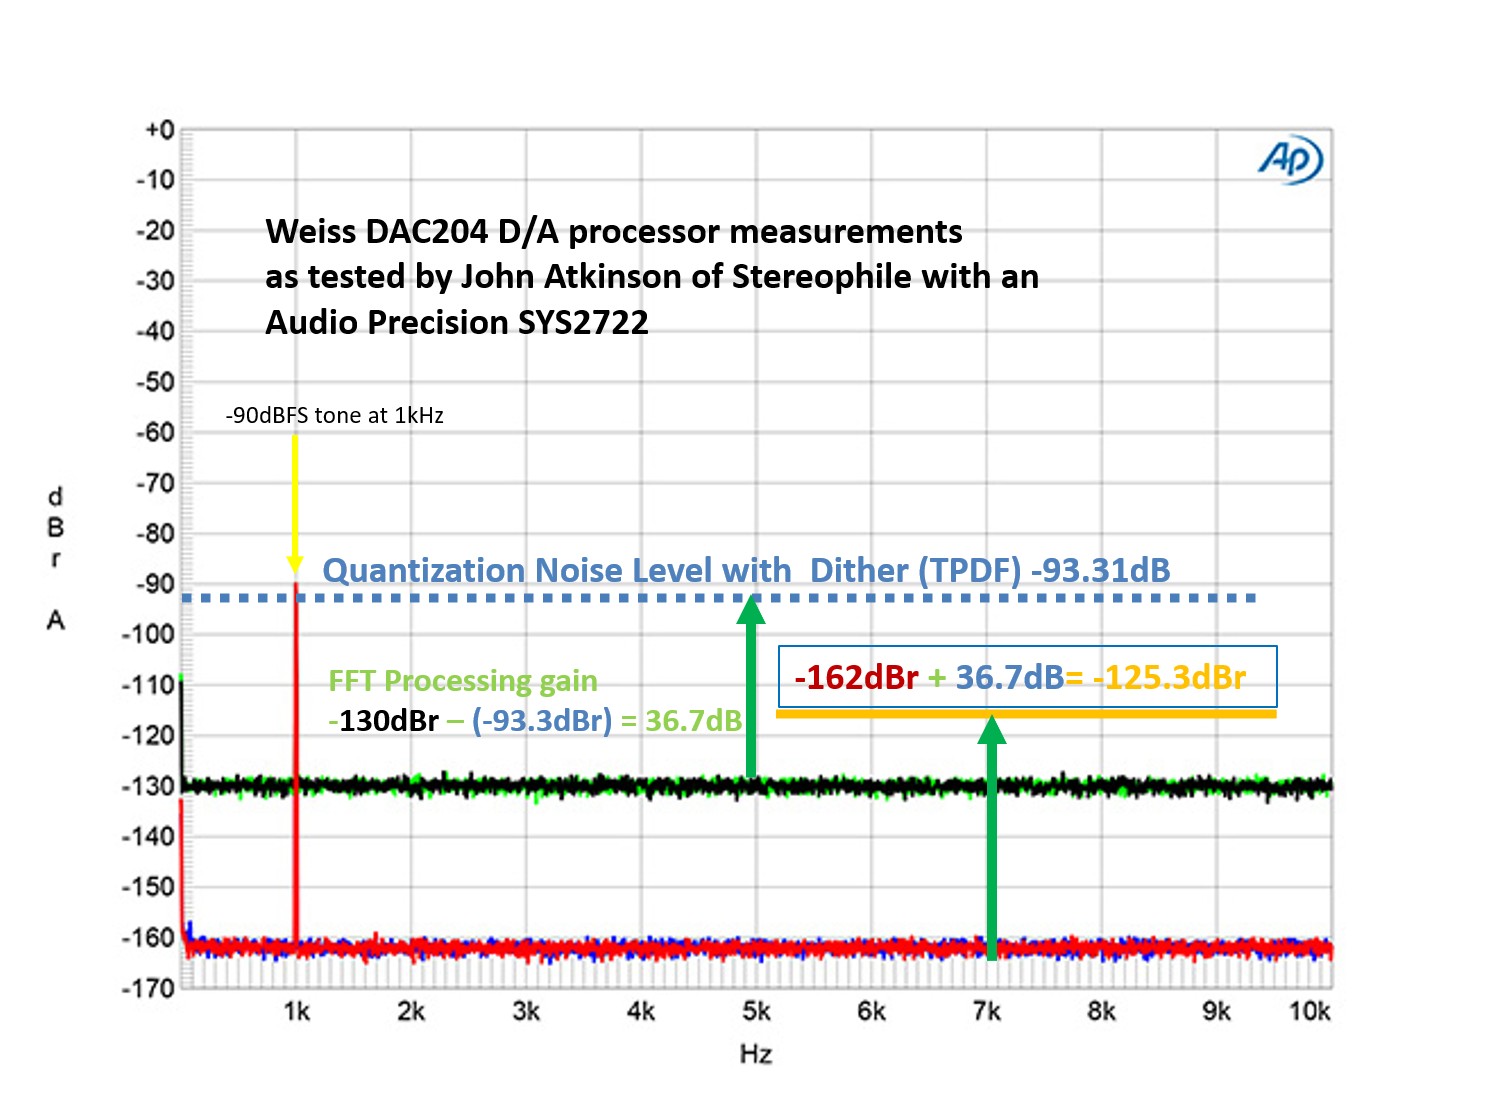
Task: Click the "FFT Processing gain" green text
Action: pos(462,682)
